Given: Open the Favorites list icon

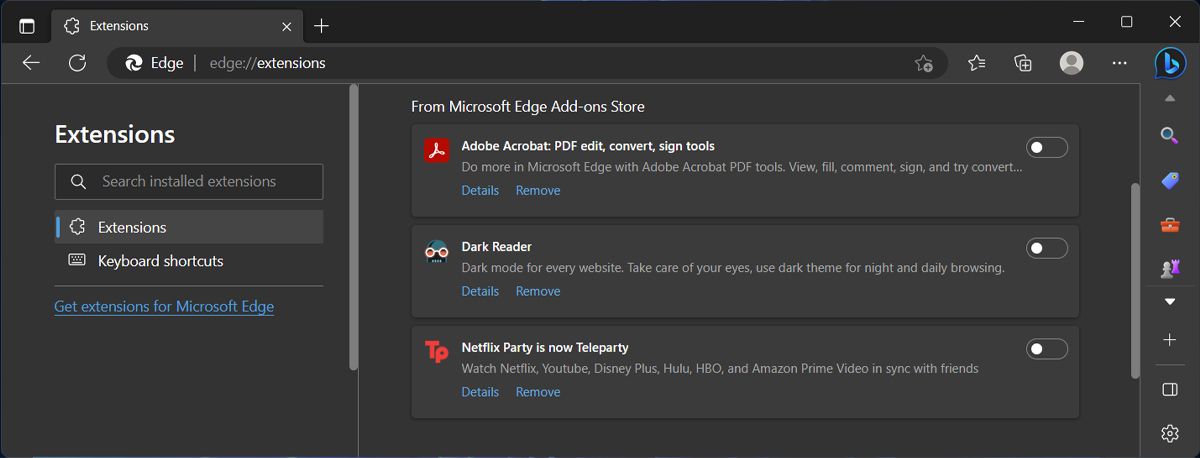Looking at the screenshot, I should 977,63.
